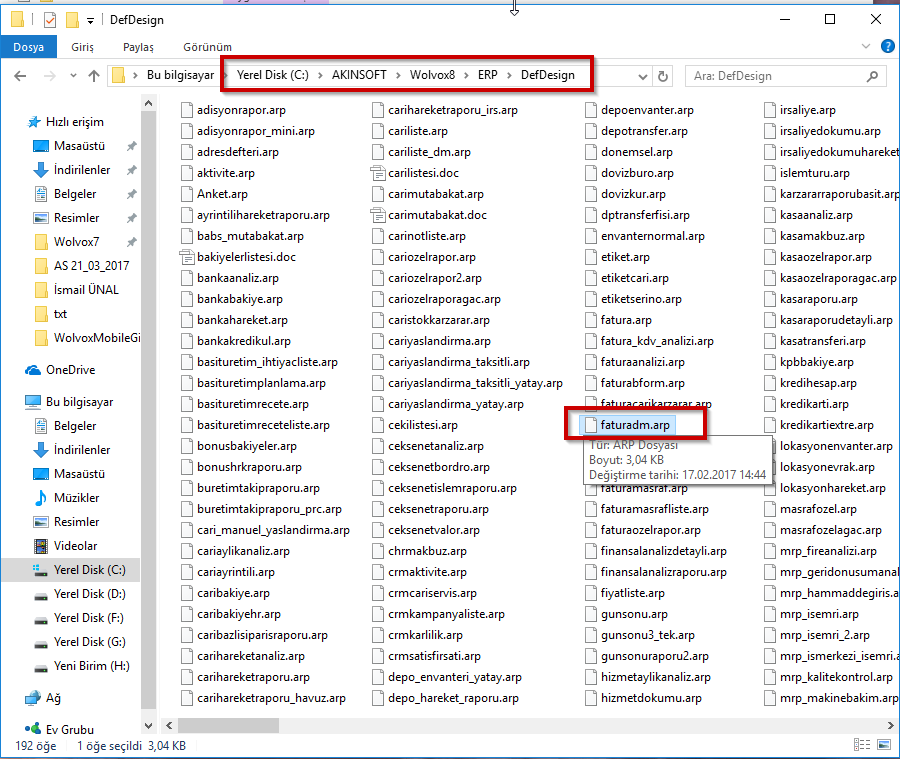Click the horizontal scrollbar thumb in the file list
This screenshot has width=900, height=759.
228,726
